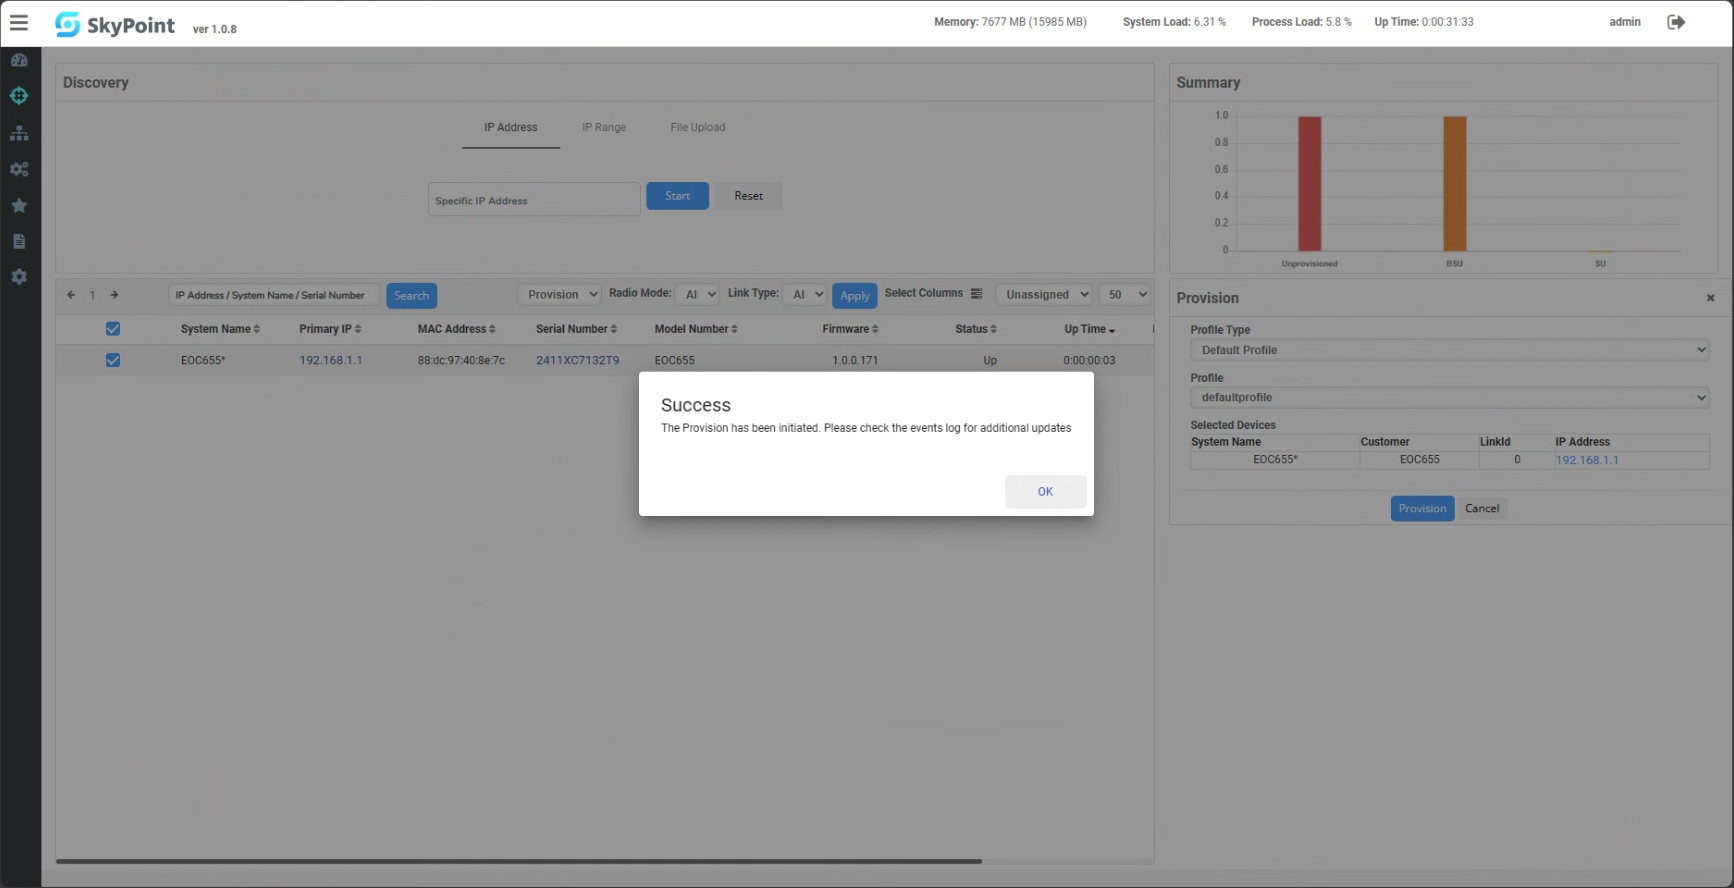Open the hamburger navigation menu
The image size is (1734, 888).
coord(19,22)
